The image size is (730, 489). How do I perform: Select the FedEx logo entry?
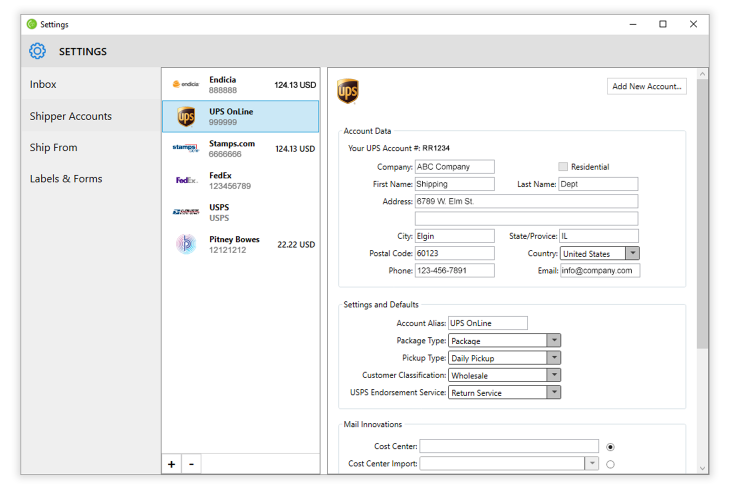click(186, 180)
